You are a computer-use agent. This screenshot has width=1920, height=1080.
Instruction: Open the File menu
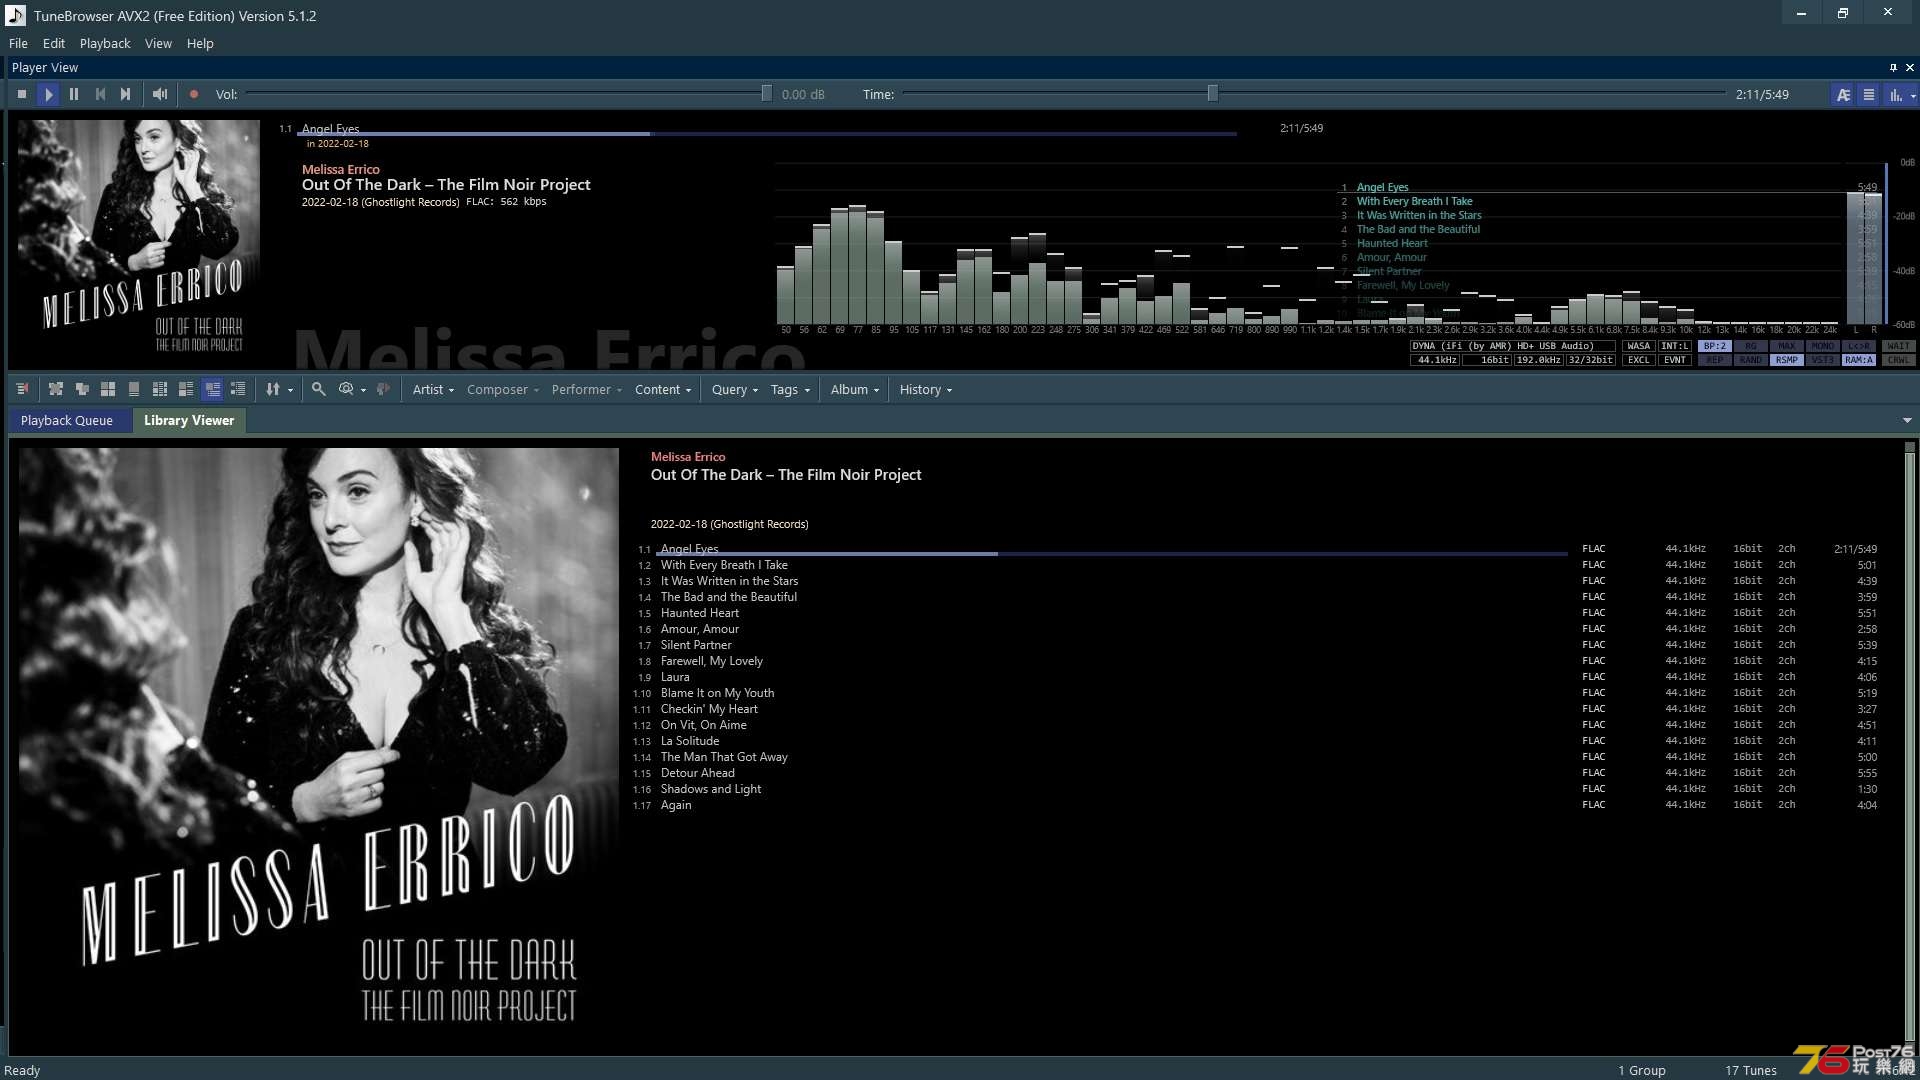click(x=18, y=43)
